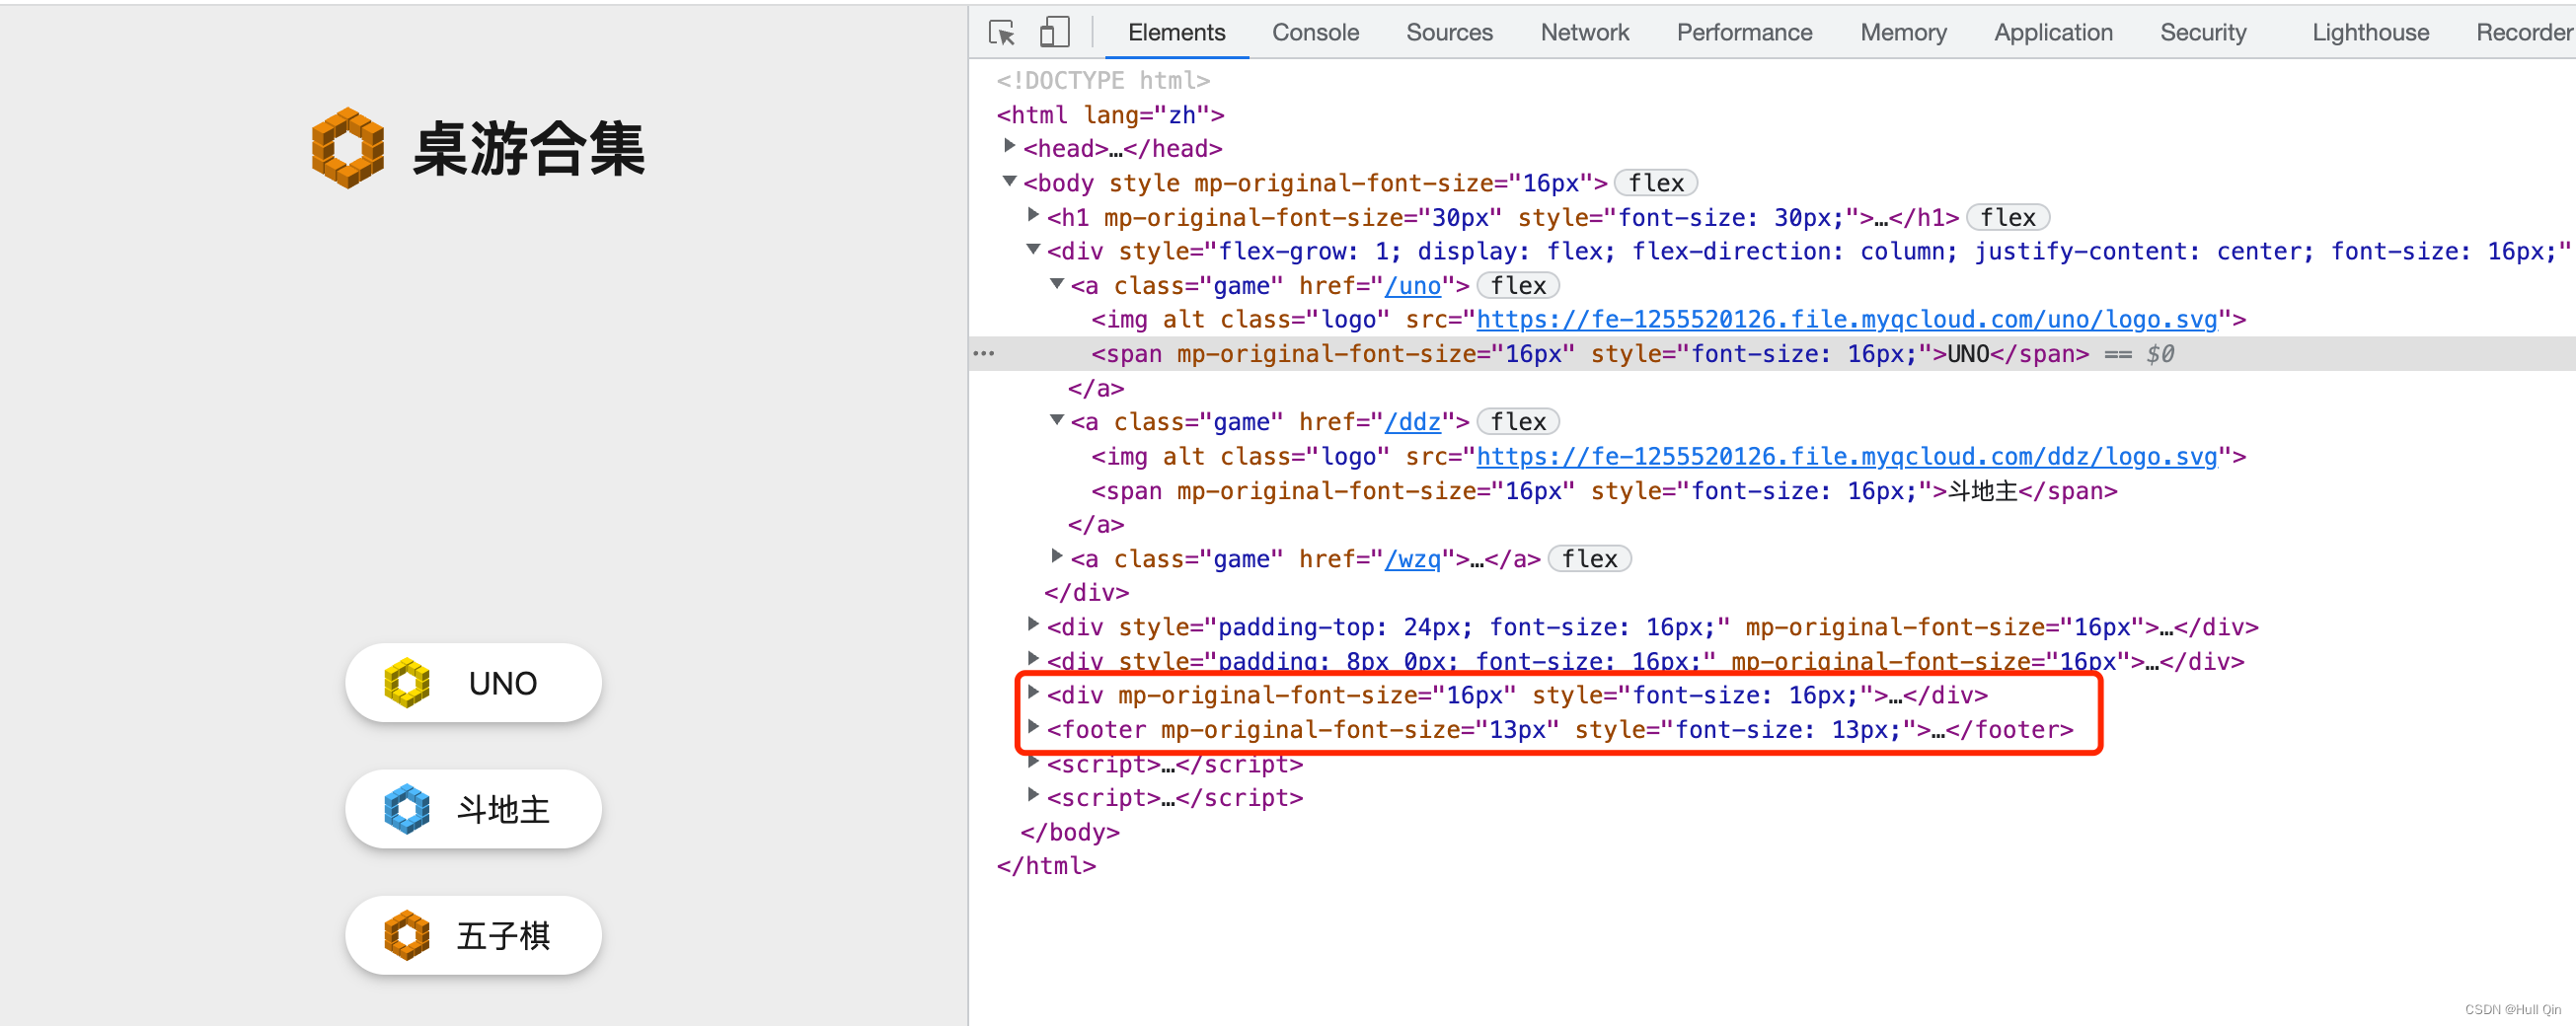Image resolution: width=2576 pixels, height=1026 pixels.
Task: Open the Sources tab
Action: tap(1449, 33)
